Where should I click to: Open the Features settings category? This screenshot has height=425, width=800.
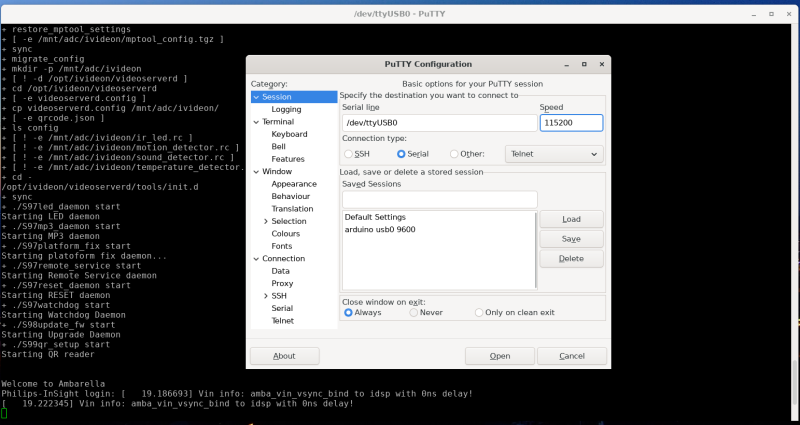pos(288,159)
